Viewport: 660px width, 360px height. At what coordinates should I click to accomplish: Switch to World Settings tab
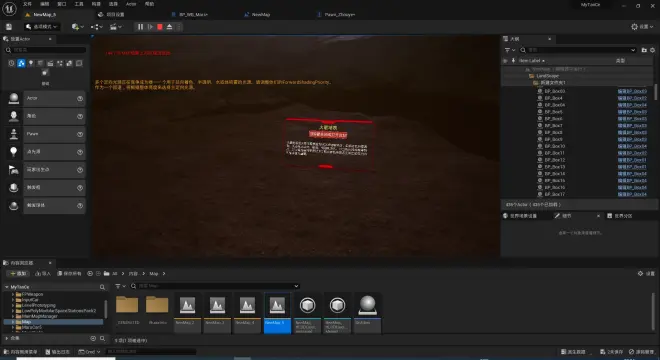pyautogui.click(x=523, y=216)
